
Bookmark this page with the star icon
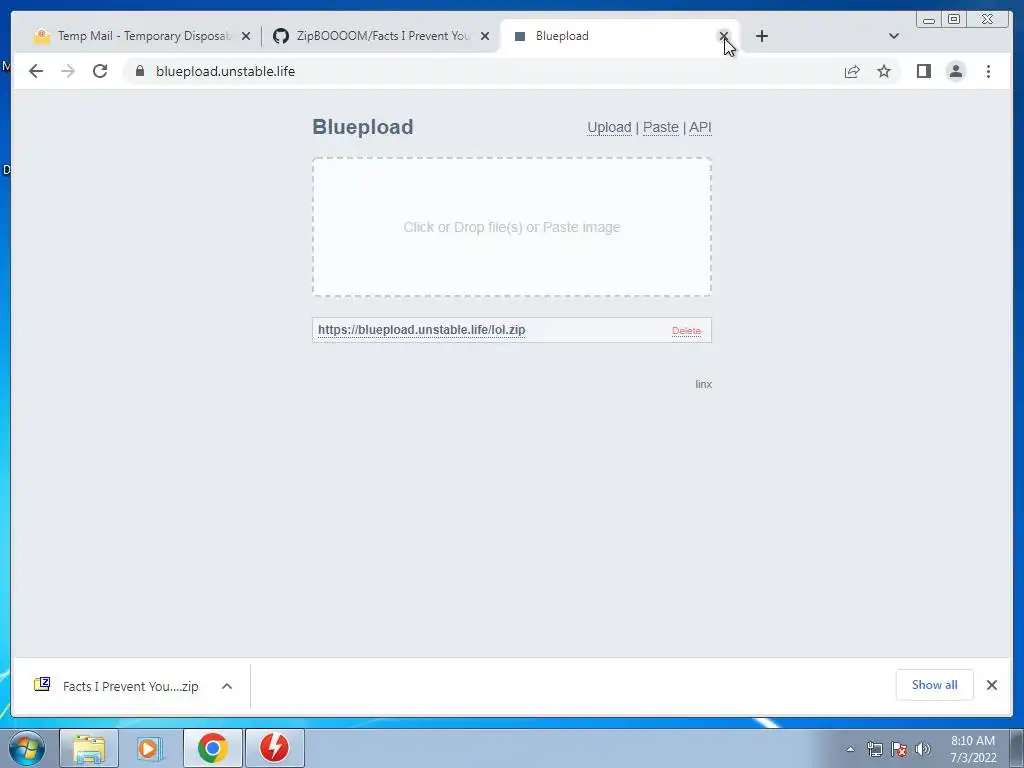click(884, 71)
